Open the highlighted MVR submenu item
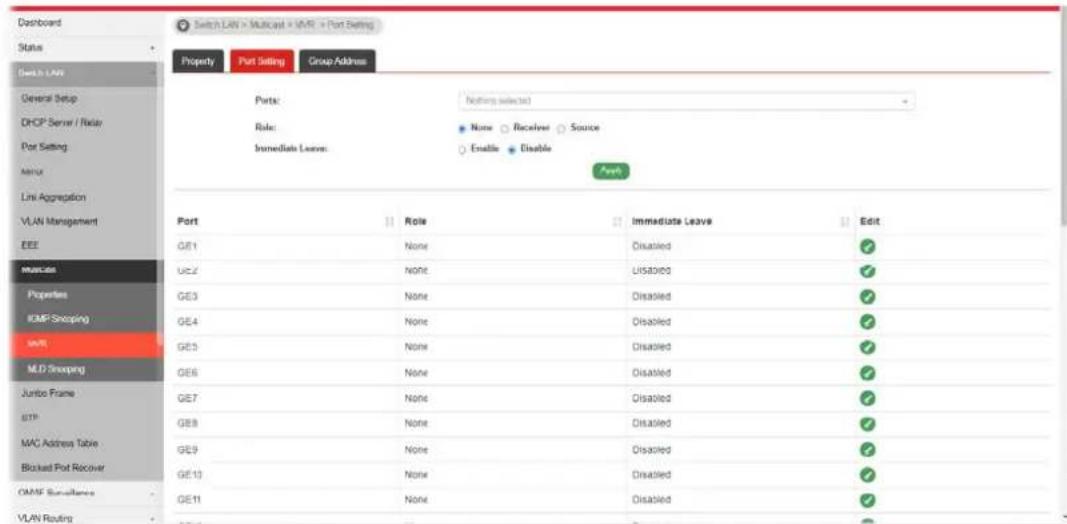Screen dimensions: 1067x524 87,345
